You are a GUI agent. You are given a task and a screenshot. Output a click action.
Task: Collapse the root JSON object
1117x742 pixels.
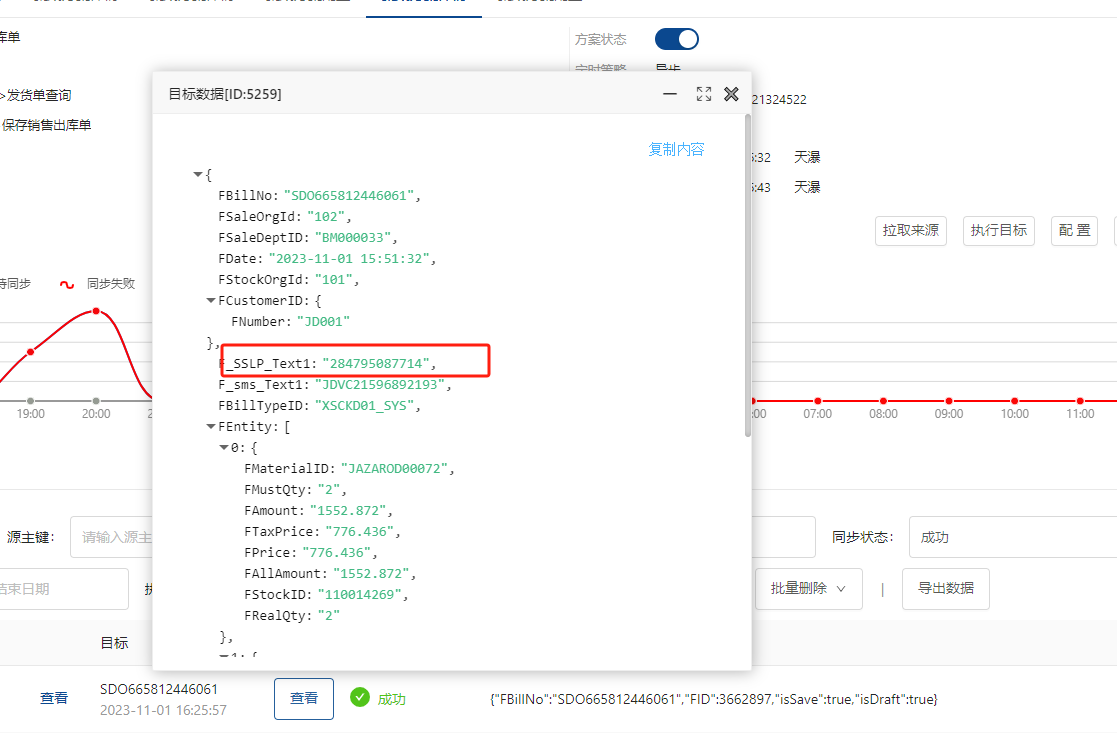click(198, 175)
